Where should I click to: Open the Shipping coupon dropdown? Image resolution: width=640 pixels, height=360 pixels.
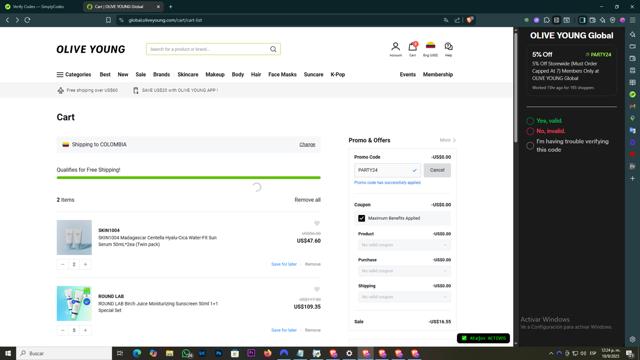tap(404, 297)
